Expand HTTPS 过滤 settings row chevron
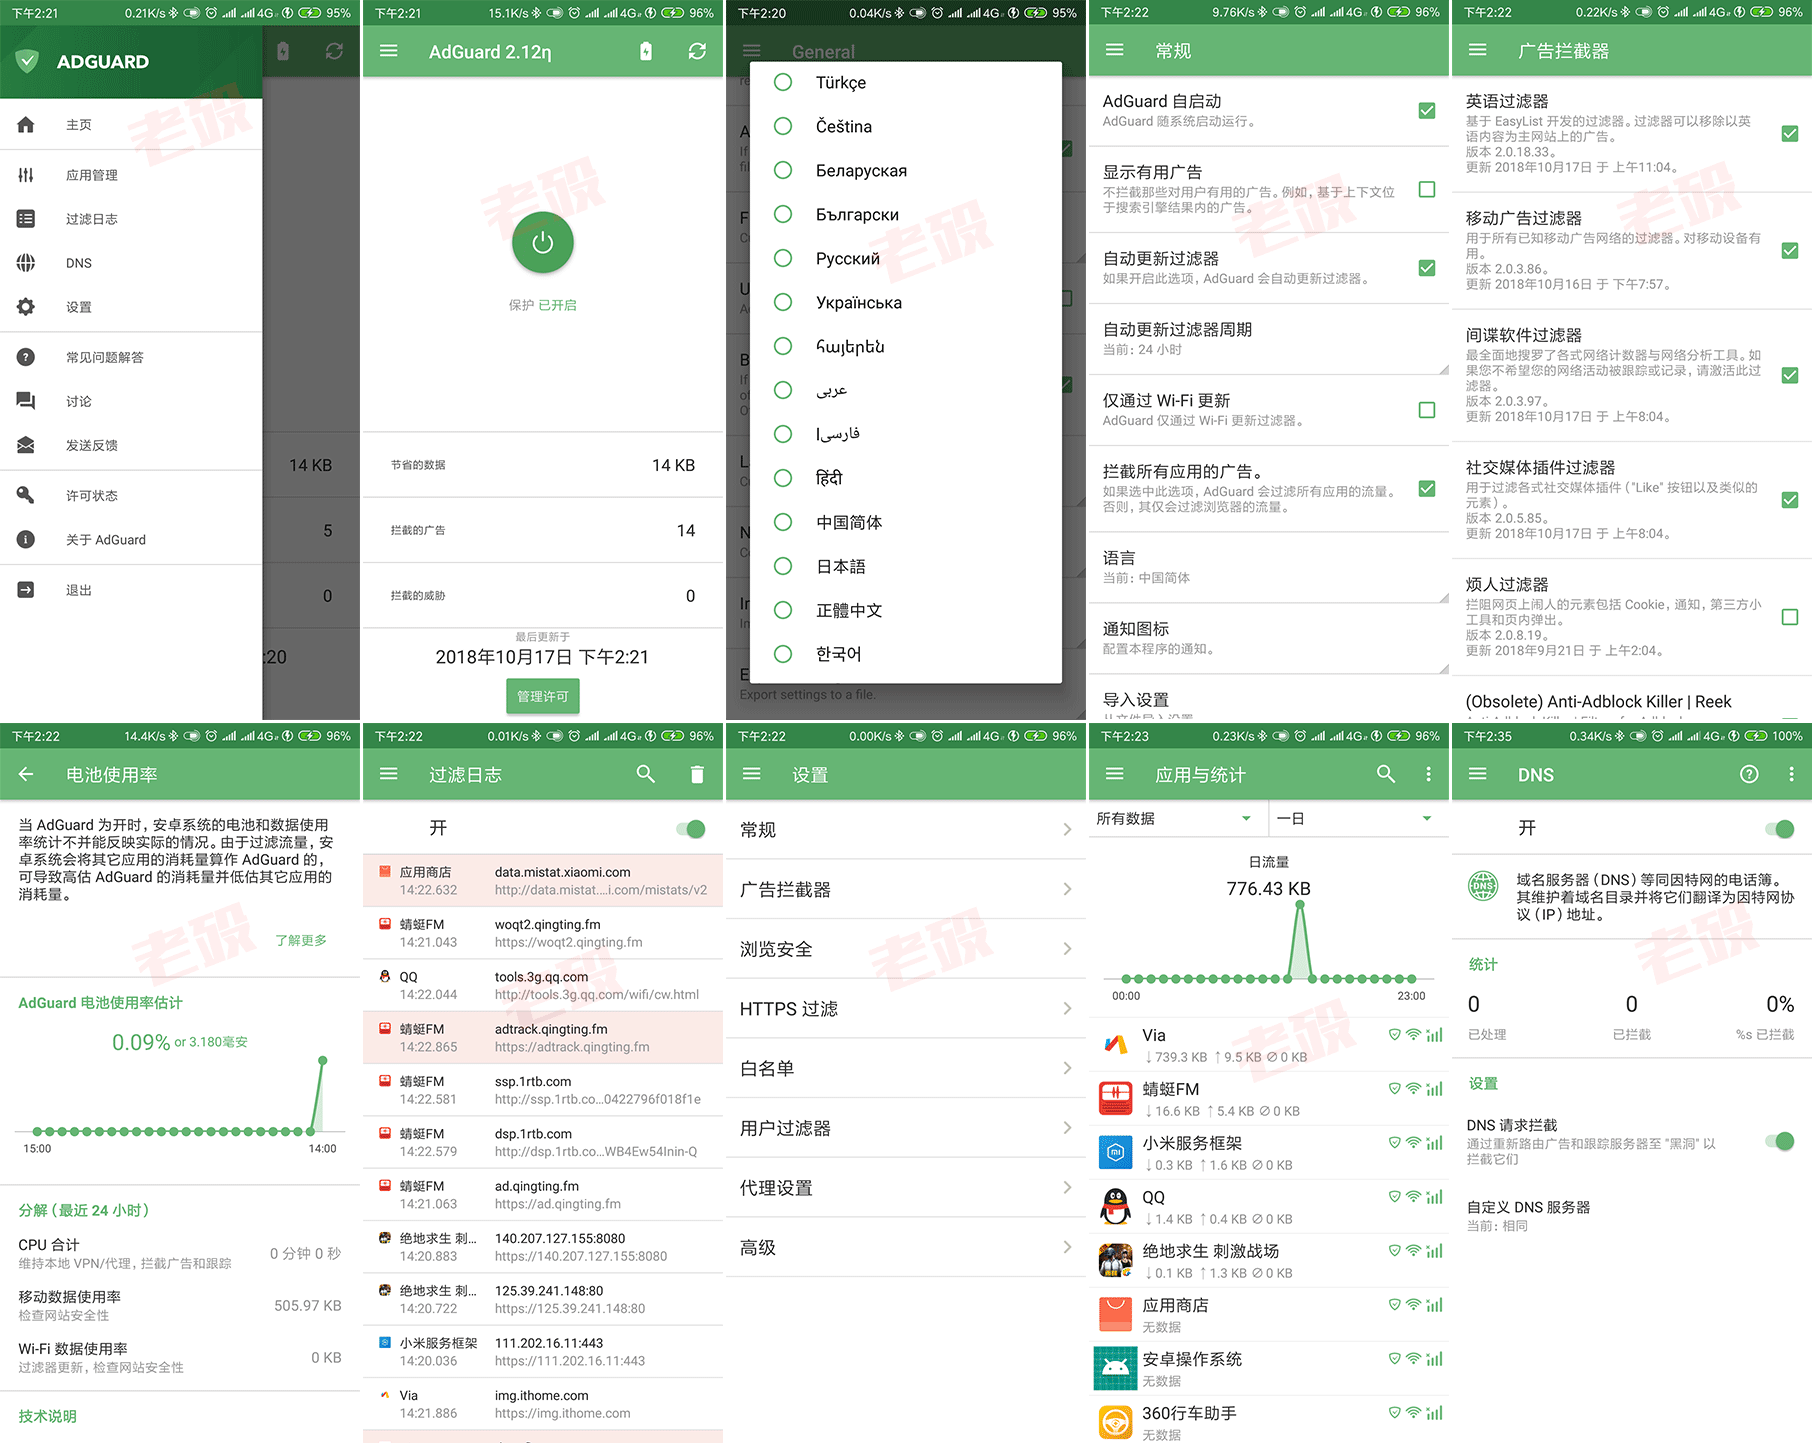Screen dimensions: 1812x1443 coord(1068,1008)
